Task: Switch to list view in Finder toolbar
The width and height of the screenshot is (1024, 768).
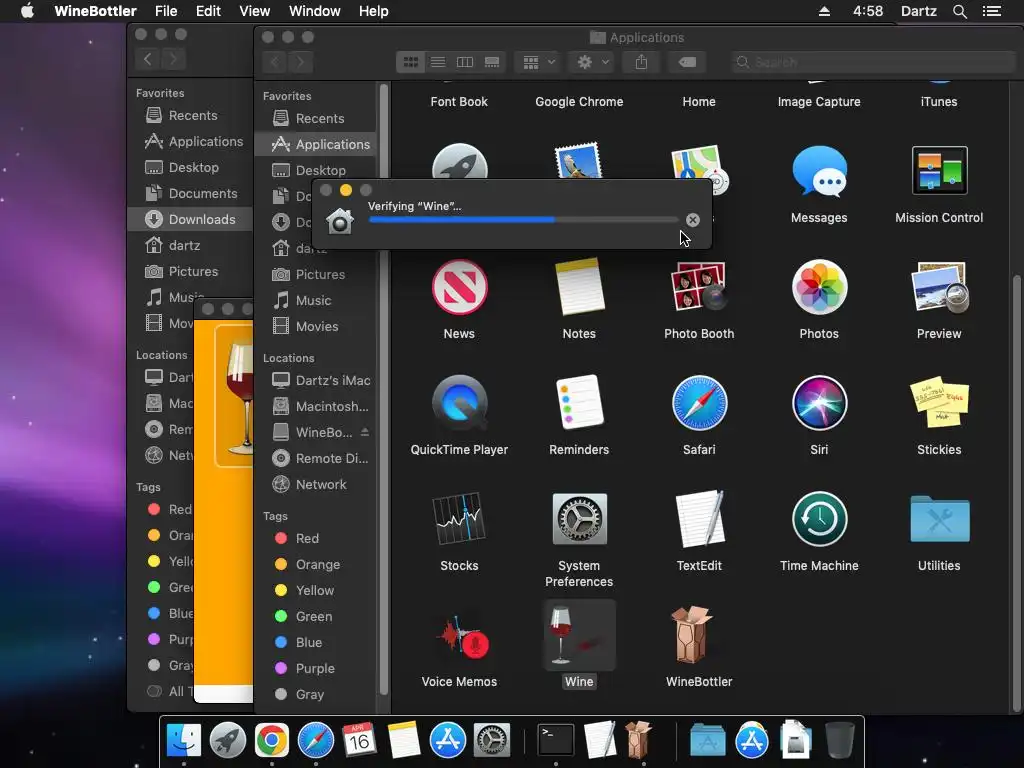Action: click(x=438, y=62)
